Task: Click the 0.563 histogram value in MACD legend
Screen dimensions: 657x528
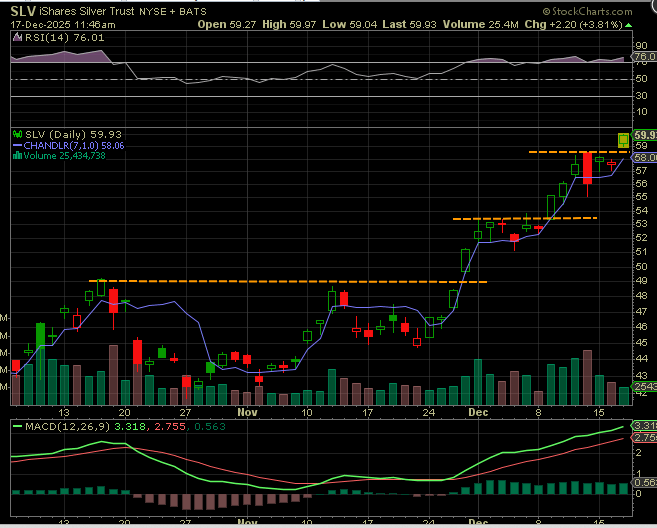Action: coord(210,427)
